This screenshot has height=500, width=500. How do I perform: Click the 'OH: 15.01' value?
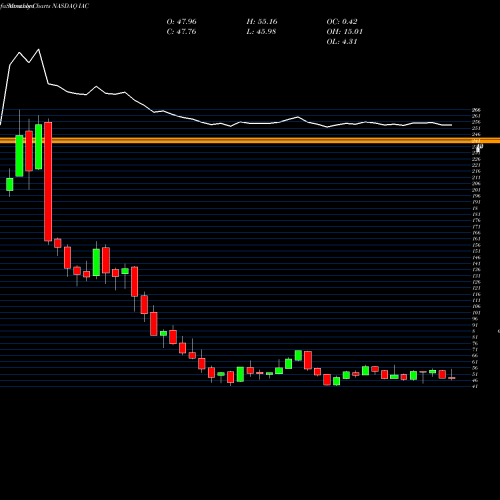[x=345, y=32]
